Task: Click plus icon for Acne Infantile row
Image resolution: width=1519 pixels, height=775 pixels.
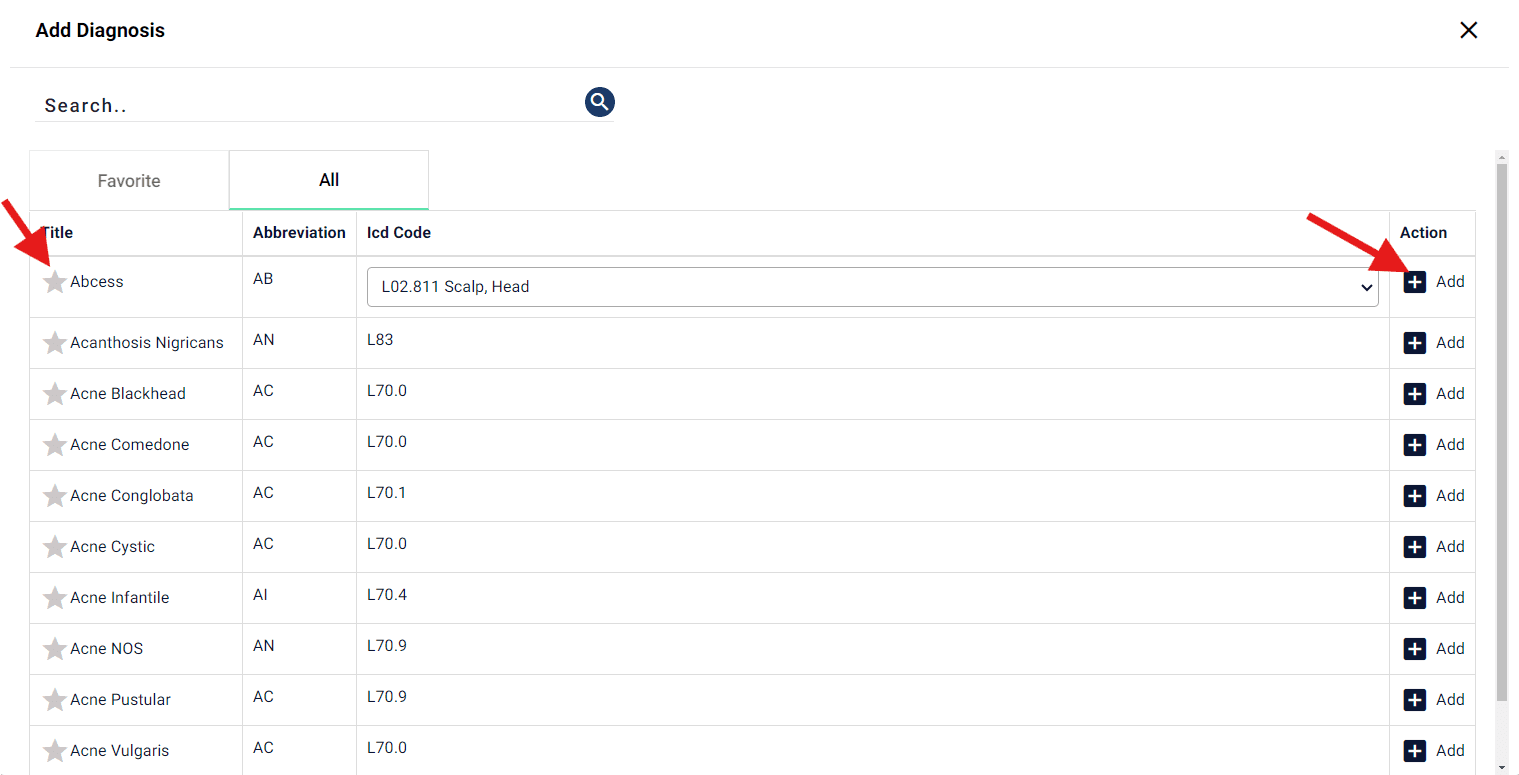Action: [1414, 598]
